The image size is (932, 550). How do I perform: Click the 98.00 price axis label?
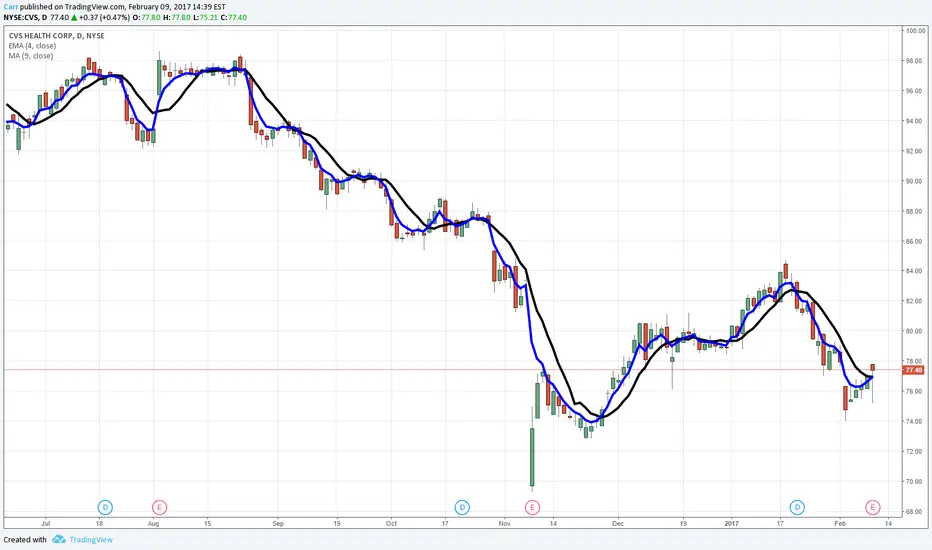(915, 61)
